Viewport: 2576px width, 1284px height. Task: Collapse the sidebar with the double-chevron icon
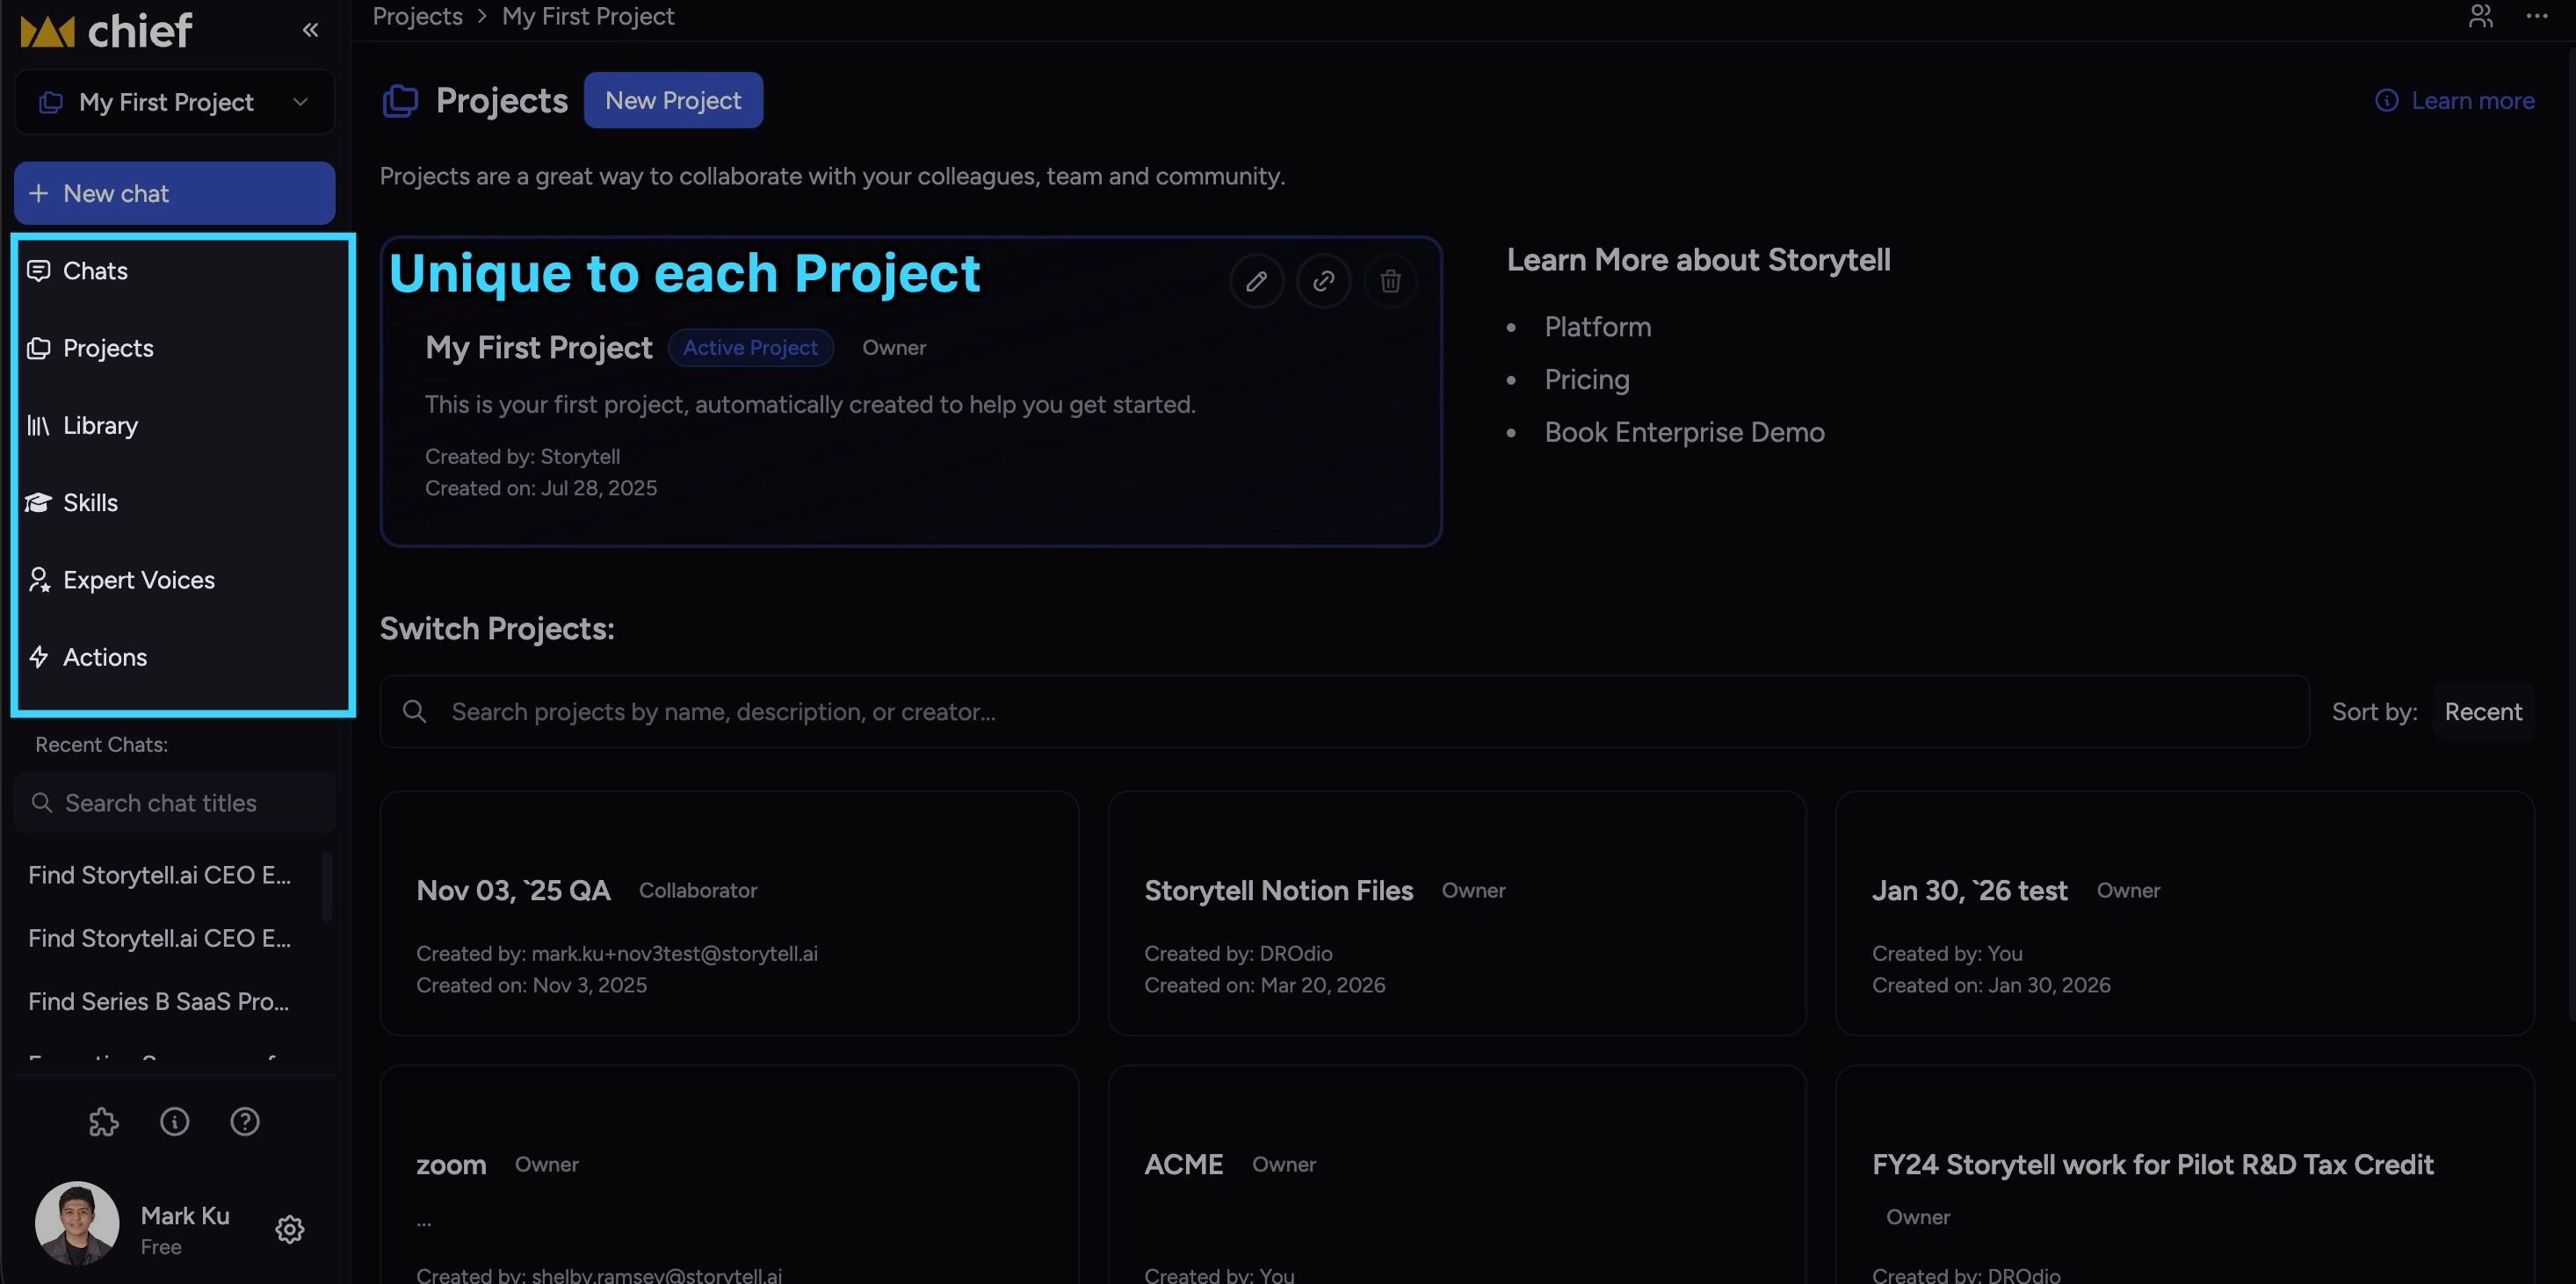310,30
